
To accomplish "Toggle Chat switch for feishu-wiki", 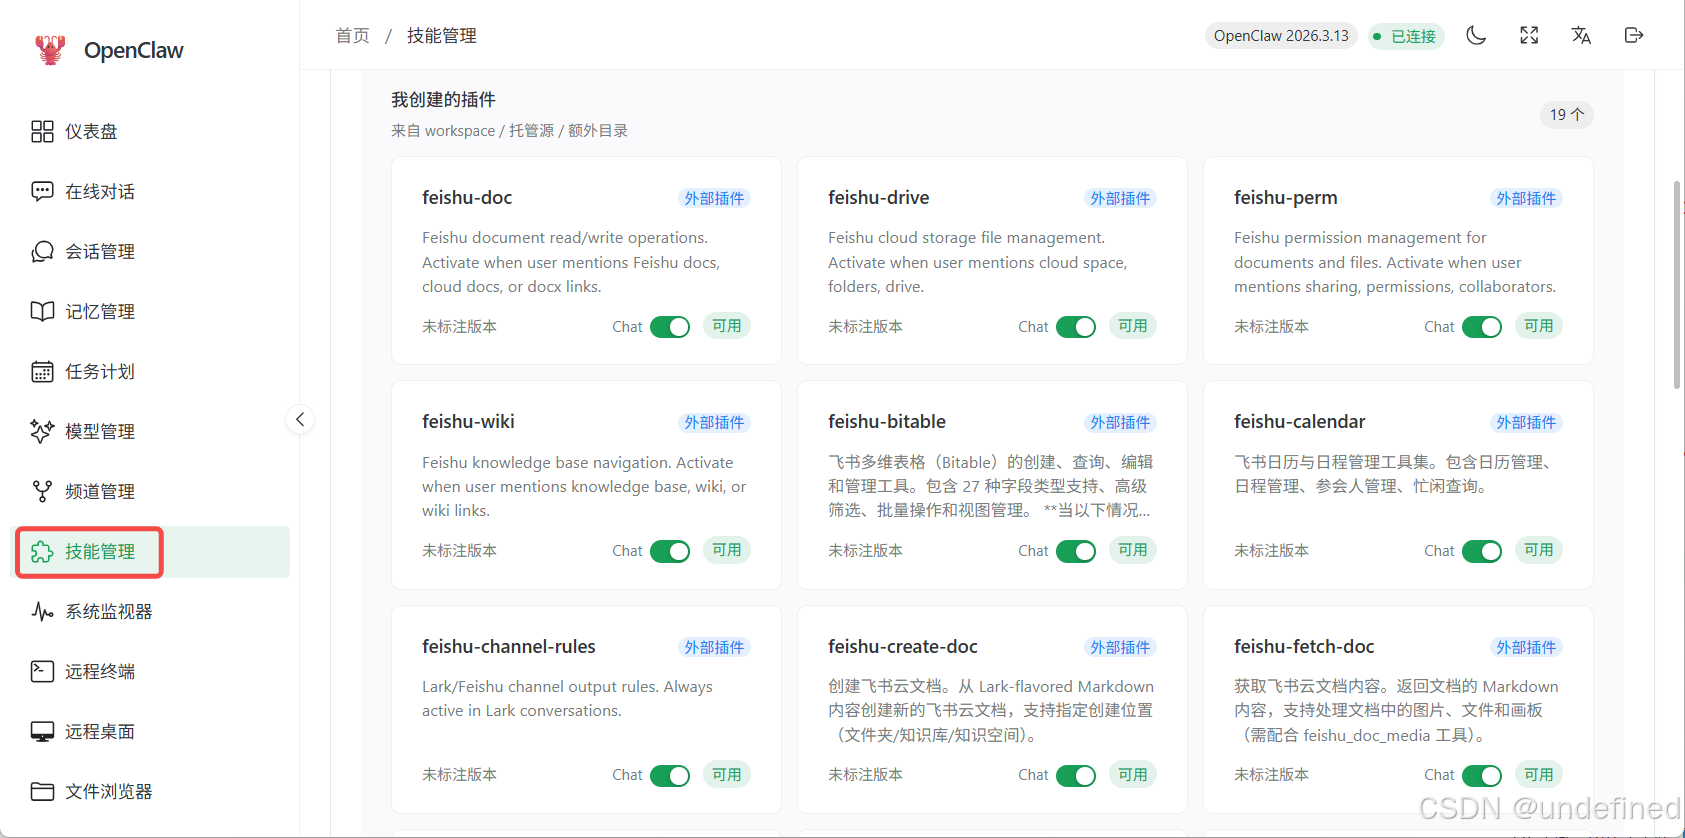I will click(x=670, y=551).
